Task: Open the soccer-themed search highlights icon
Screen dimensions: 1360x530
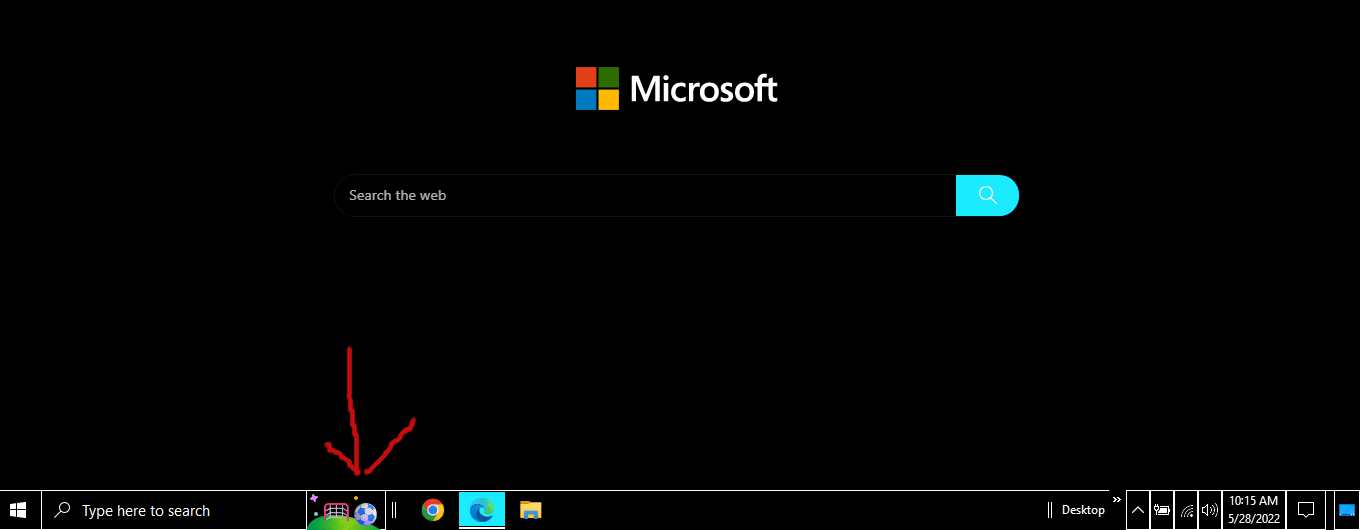Action: click(x=344, y=511)
